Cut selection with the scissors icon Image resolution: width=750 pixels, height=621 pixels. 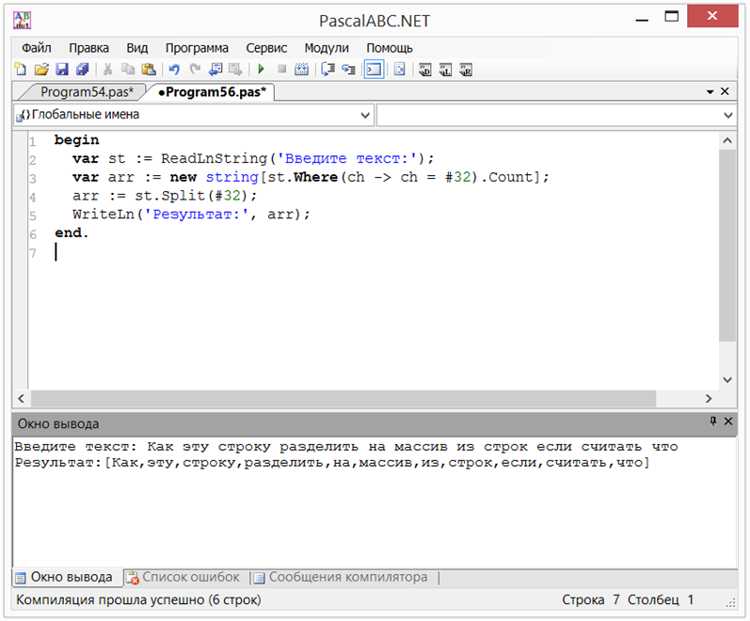(x=108, y=70)
